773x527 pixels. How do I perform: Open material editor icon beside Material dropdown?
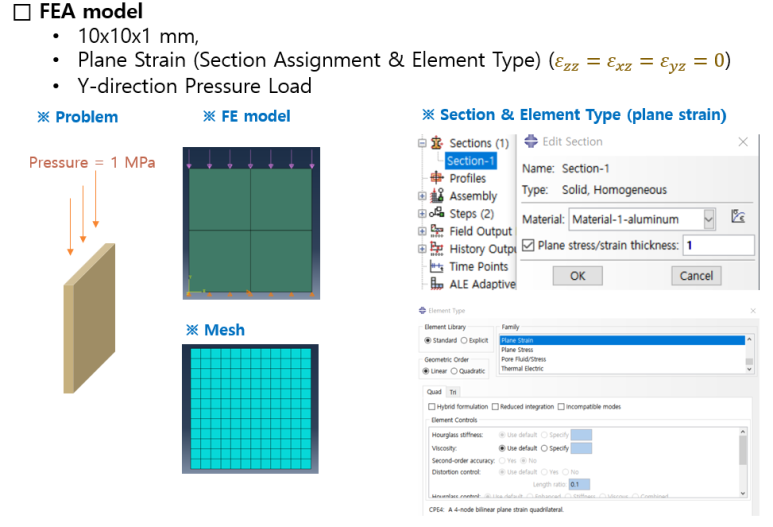[x=739, y=217]
